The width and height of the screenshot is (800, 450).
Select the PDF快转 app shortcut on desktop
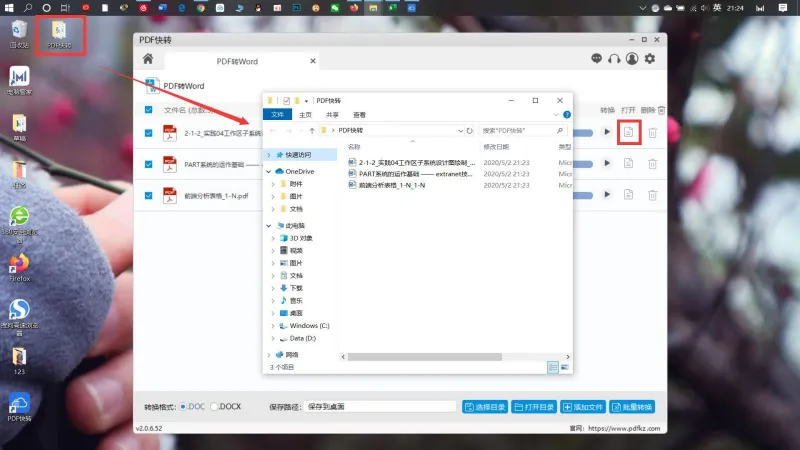pos(19,407)
